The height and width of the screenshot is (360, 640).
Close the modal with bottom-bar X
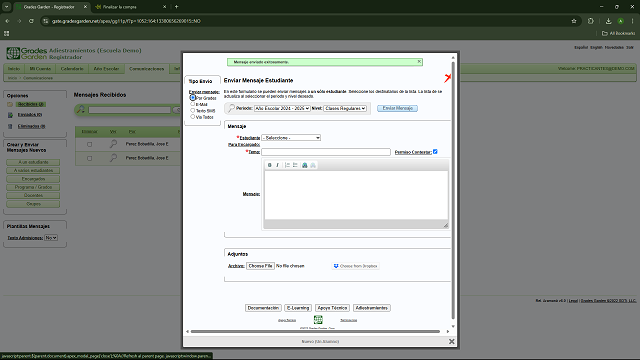(x=451, y=341)
